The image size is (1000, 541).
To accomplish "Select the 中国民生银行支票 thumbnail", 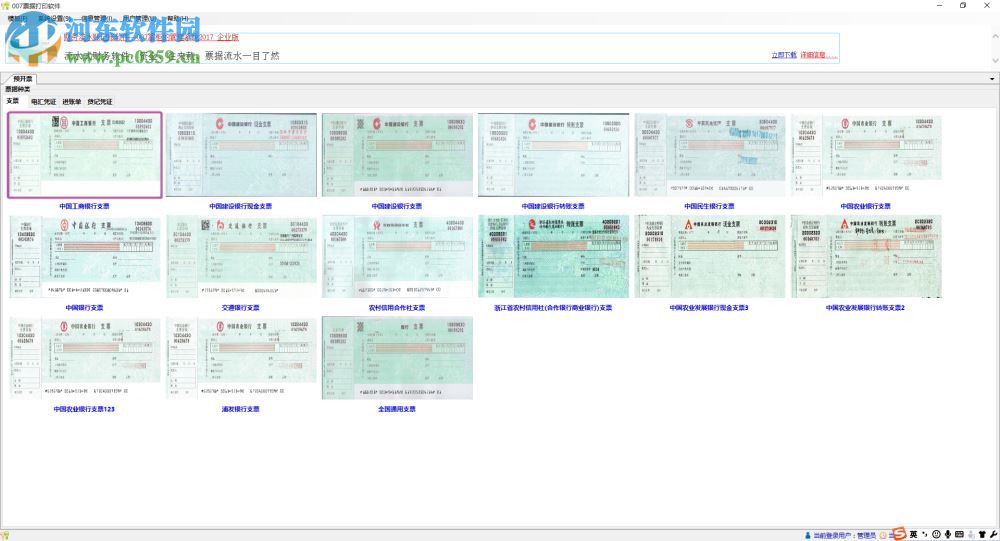I will [710, 155].
